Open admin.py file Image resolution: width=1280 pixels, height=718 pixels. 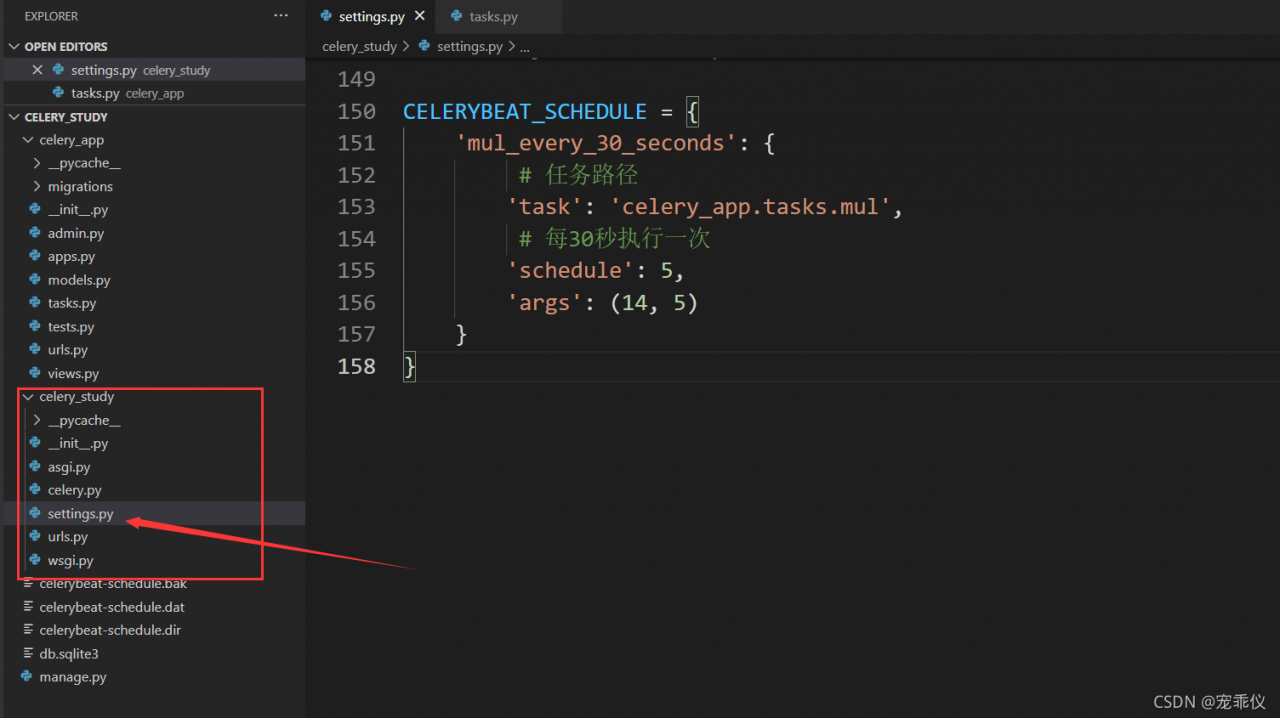click(152, 233)
